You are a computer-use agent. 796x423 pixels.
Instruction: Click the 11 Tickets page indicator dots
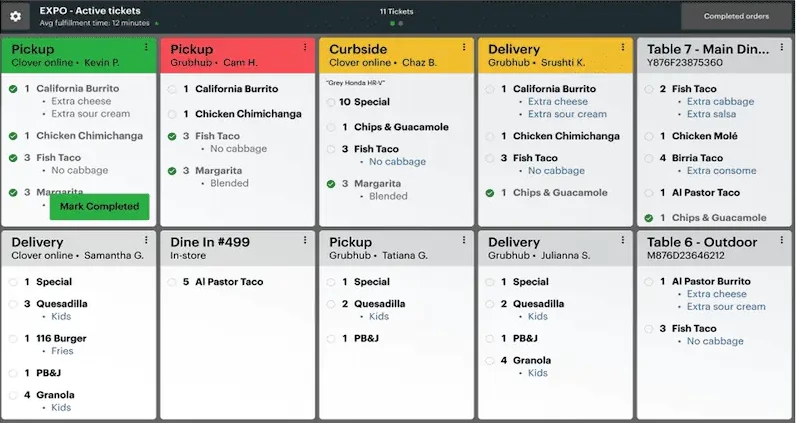(397, 25)
